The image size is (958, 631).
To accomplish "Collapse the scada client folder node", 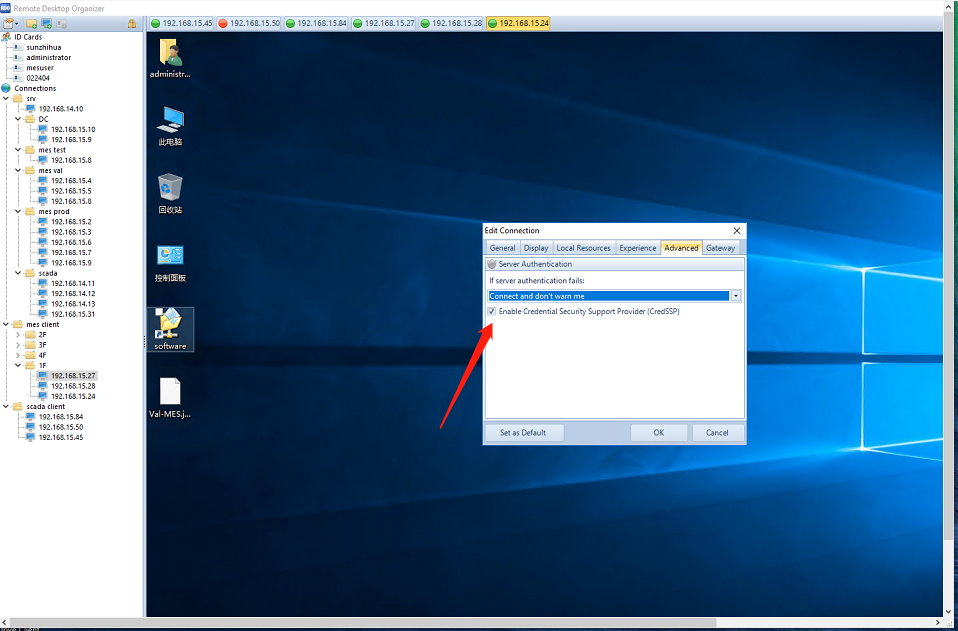I will pyautogui.click(x=6, y=406).
